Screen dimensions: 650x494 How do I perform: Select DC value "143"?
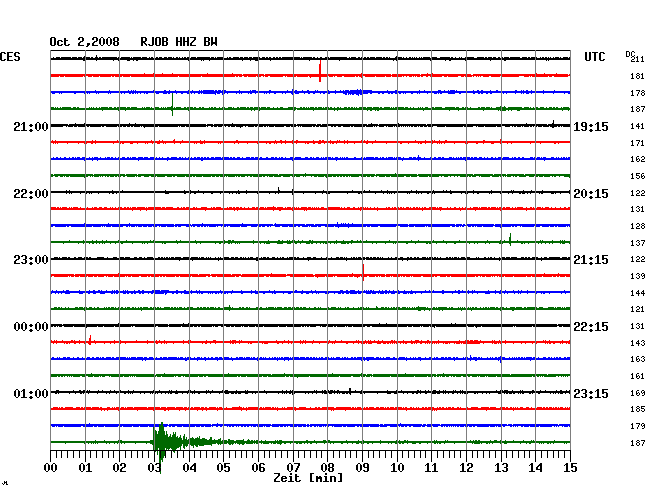coord(638,343)
